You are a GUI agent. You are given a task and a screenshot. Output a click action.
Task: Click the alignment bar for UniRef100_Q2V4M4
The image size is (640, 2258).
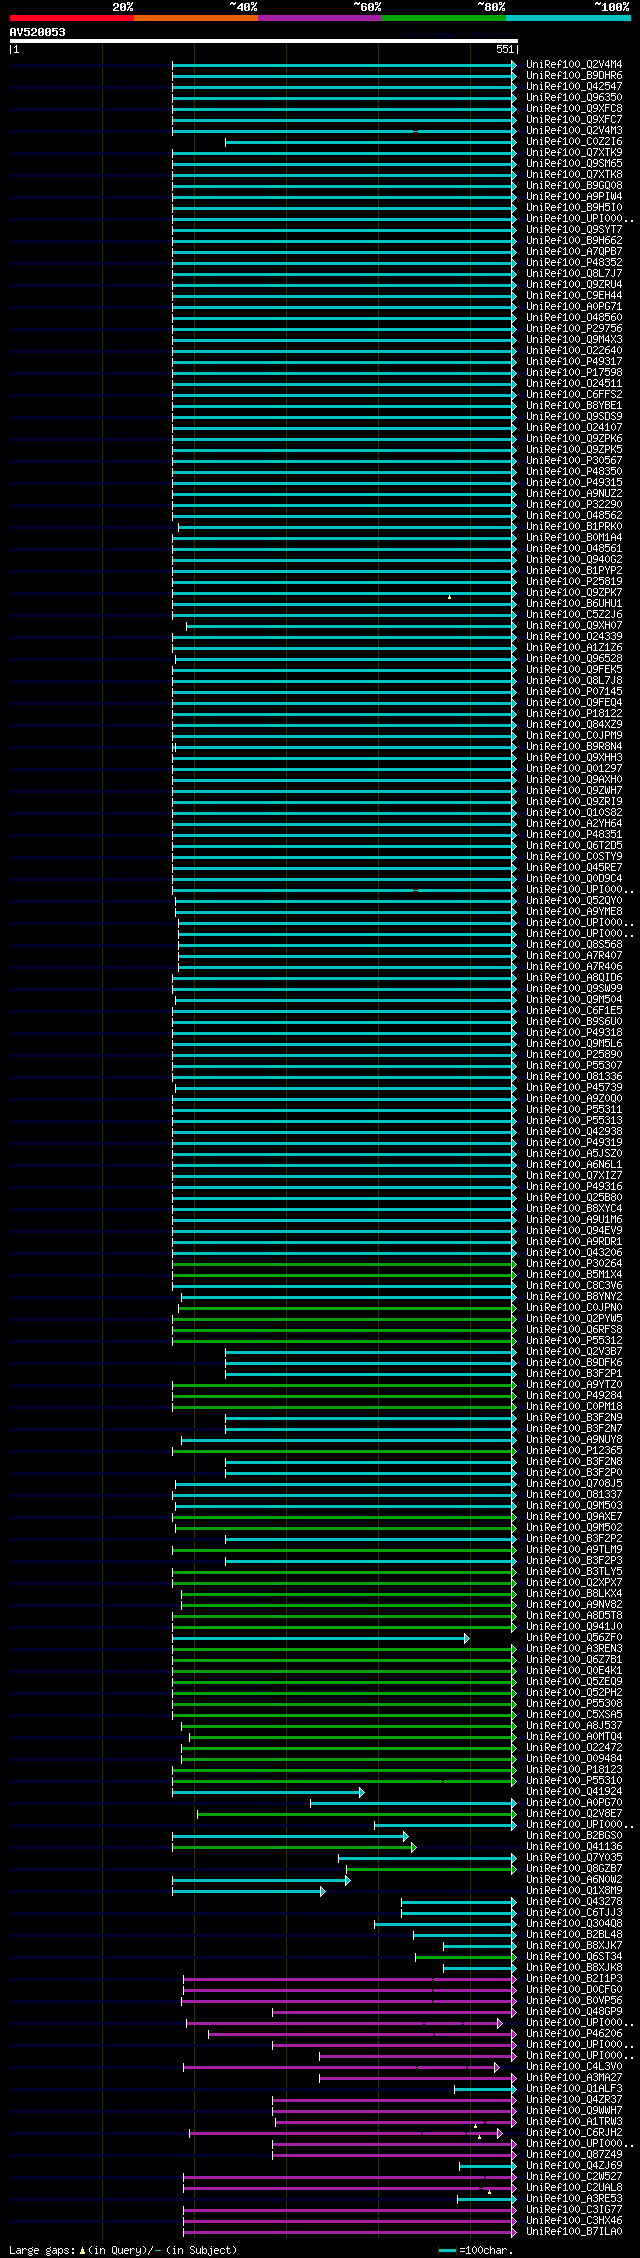point(344,64)
